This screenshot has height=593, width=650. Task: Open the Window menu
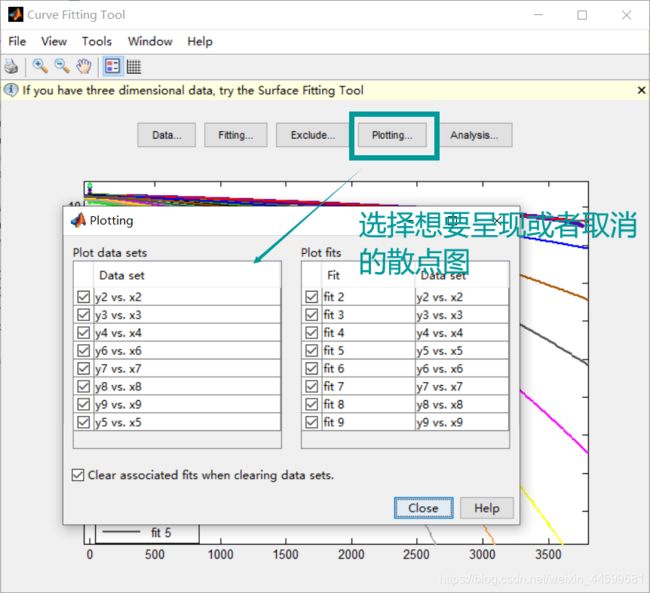(150, 41)
